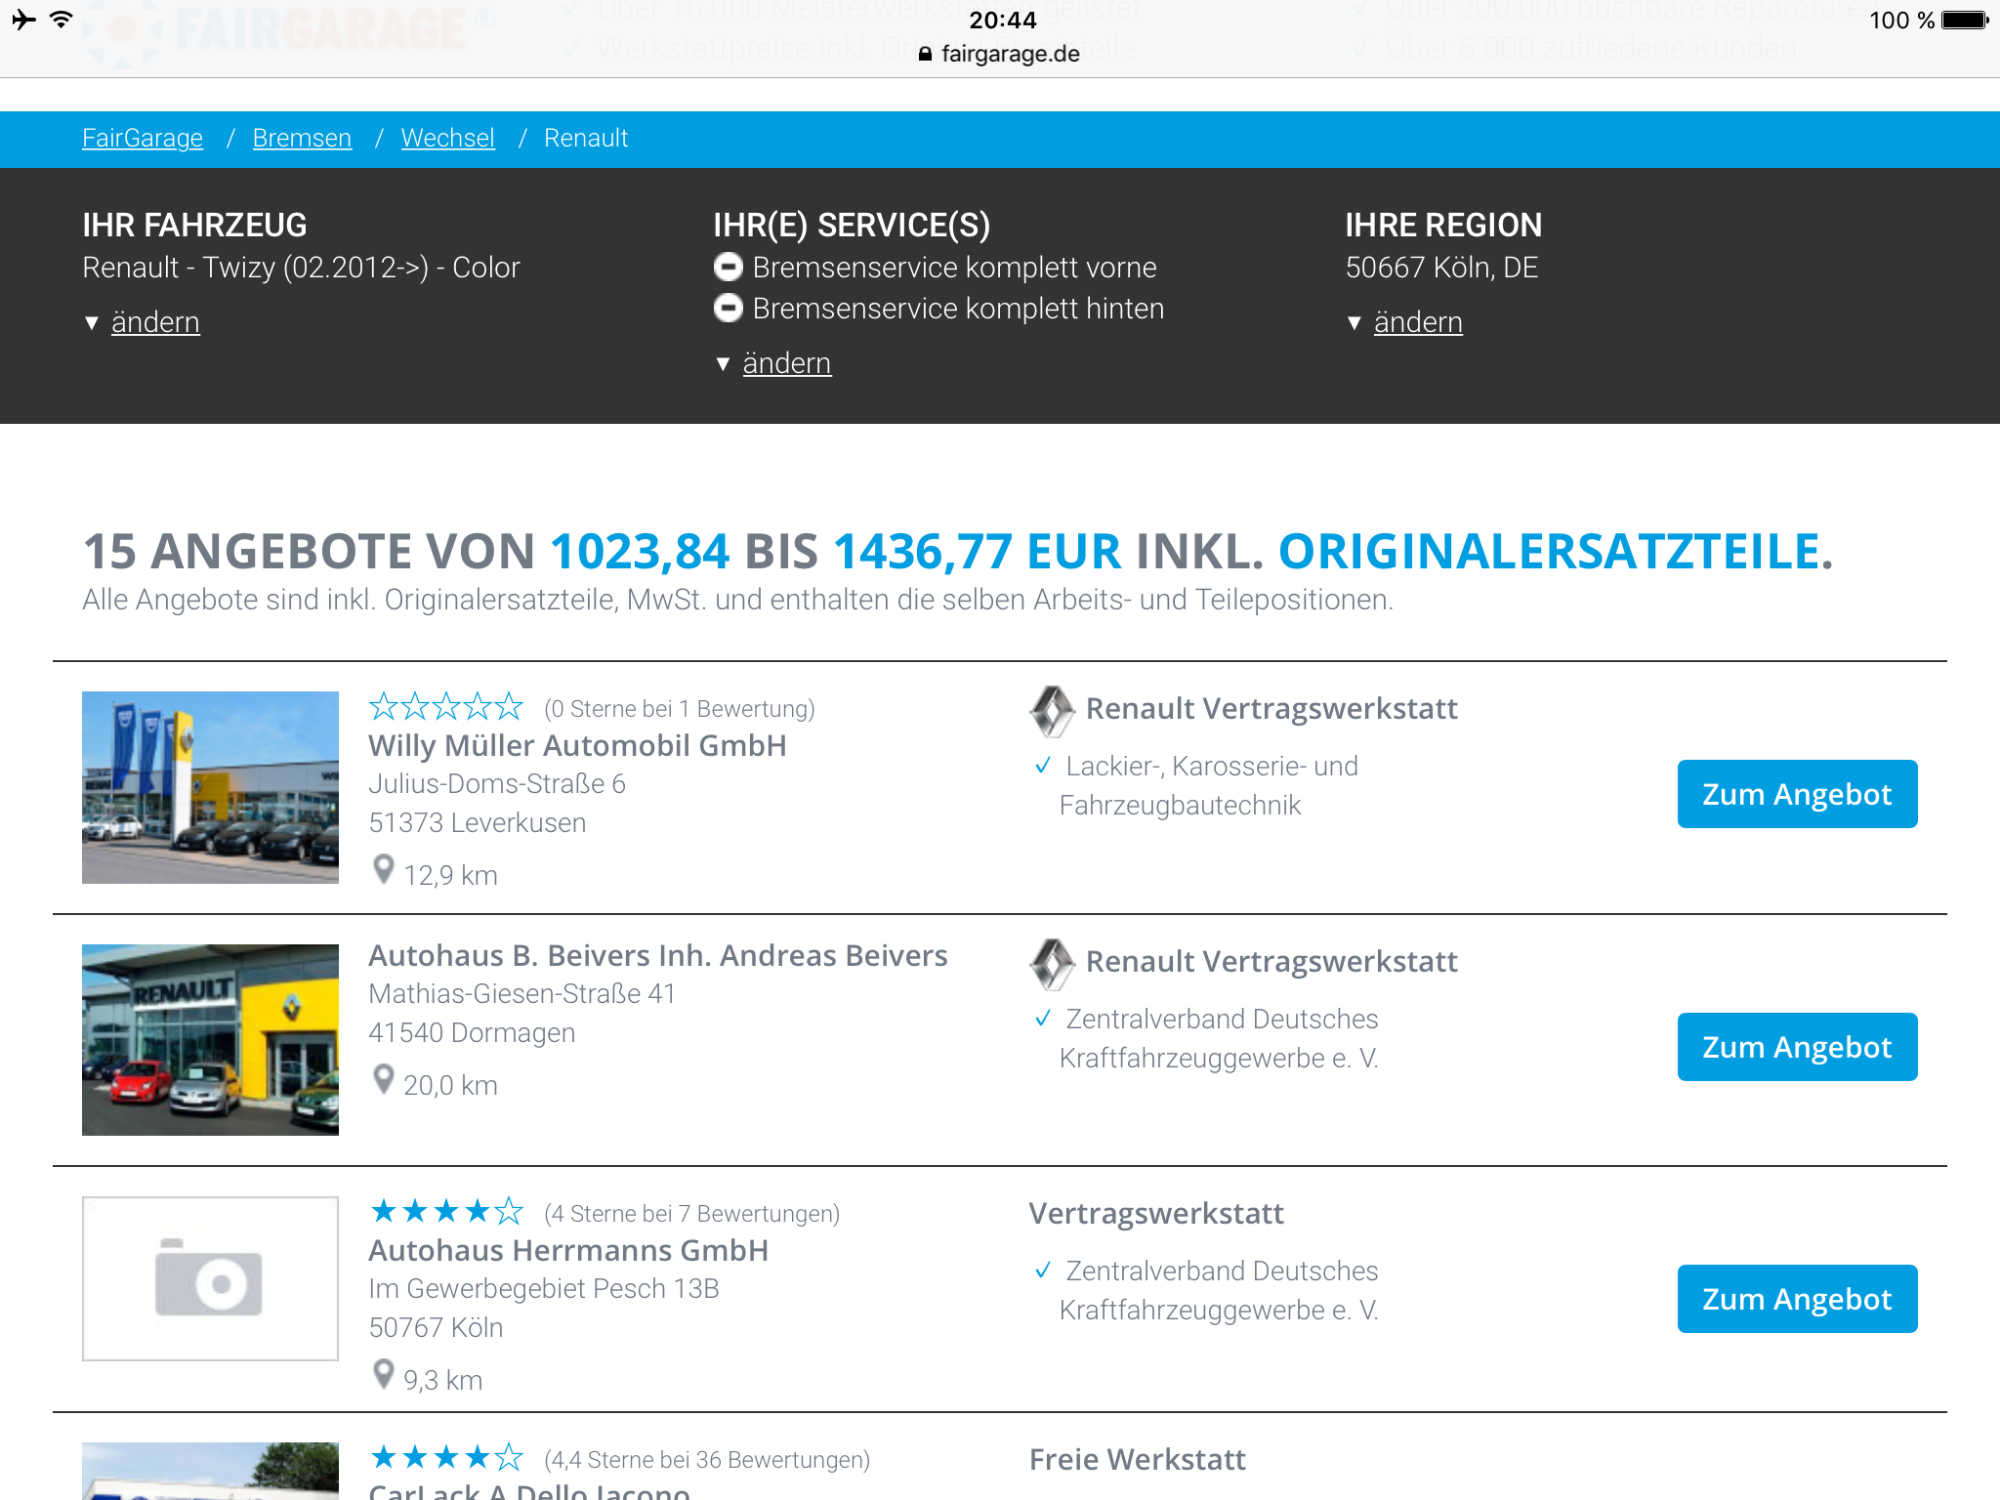Expand ändern under Ihr(e) Service(s)
Viewport: 2000px width, 1500px height.
click(786, 363)
